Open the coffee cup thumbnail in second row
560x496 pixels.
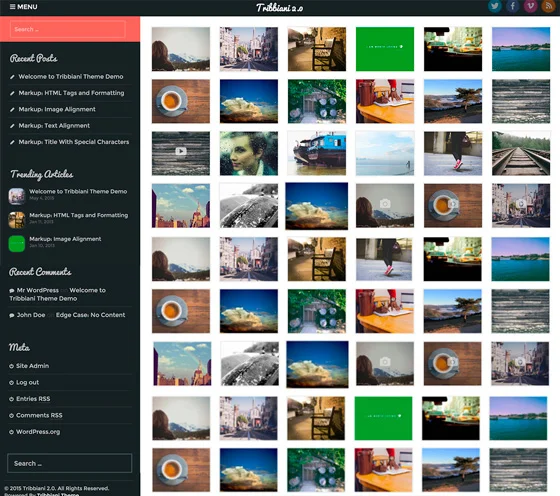(181, 101)
